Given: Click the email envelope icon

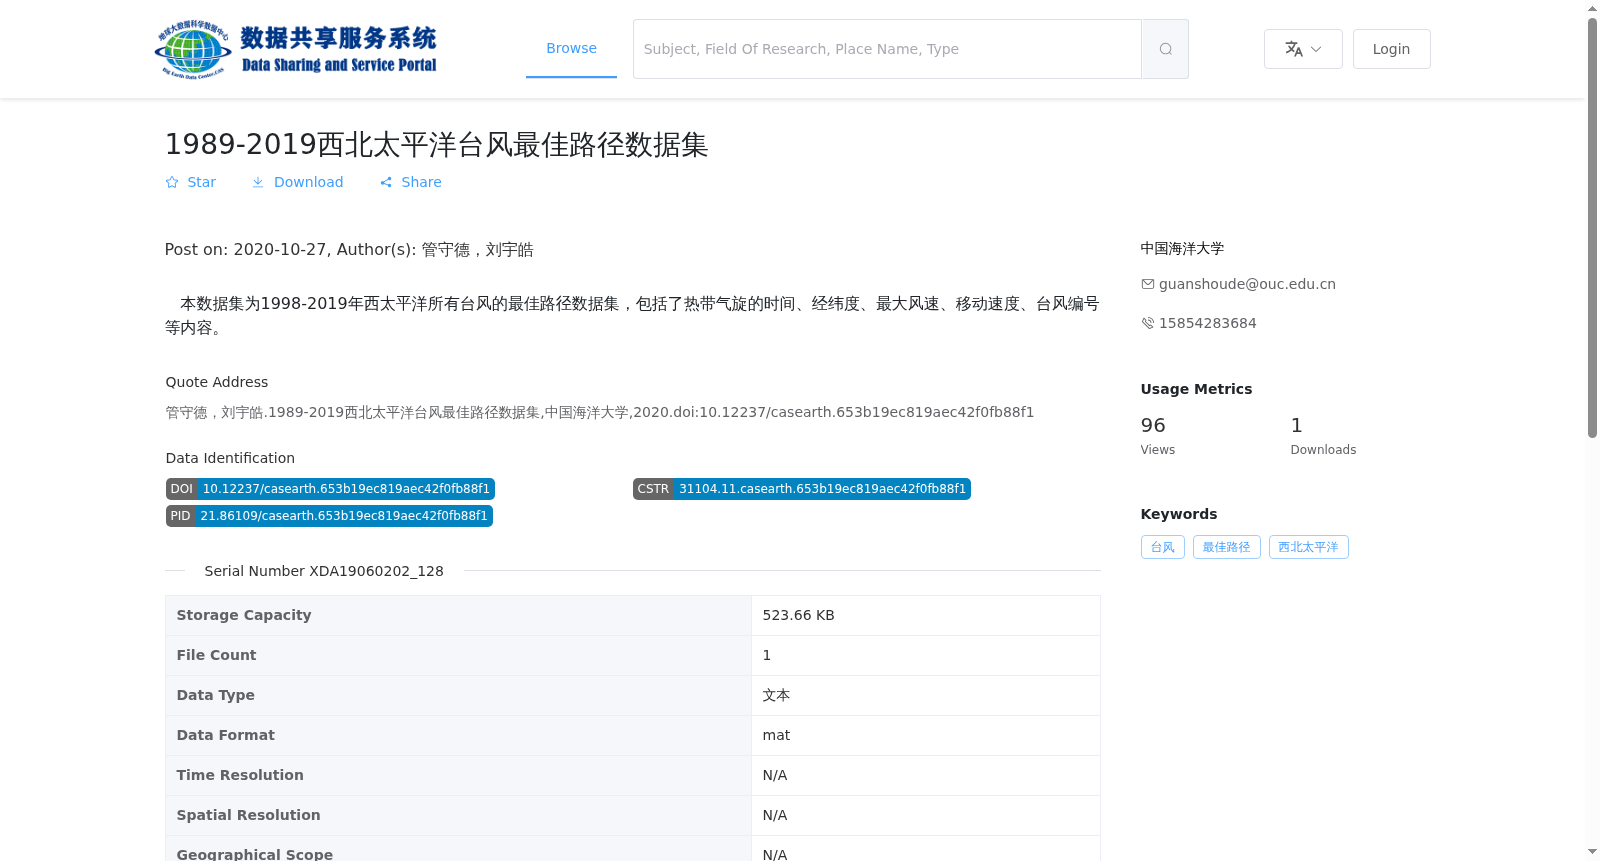Looking at the screenshot, I should coord(1148,284).
